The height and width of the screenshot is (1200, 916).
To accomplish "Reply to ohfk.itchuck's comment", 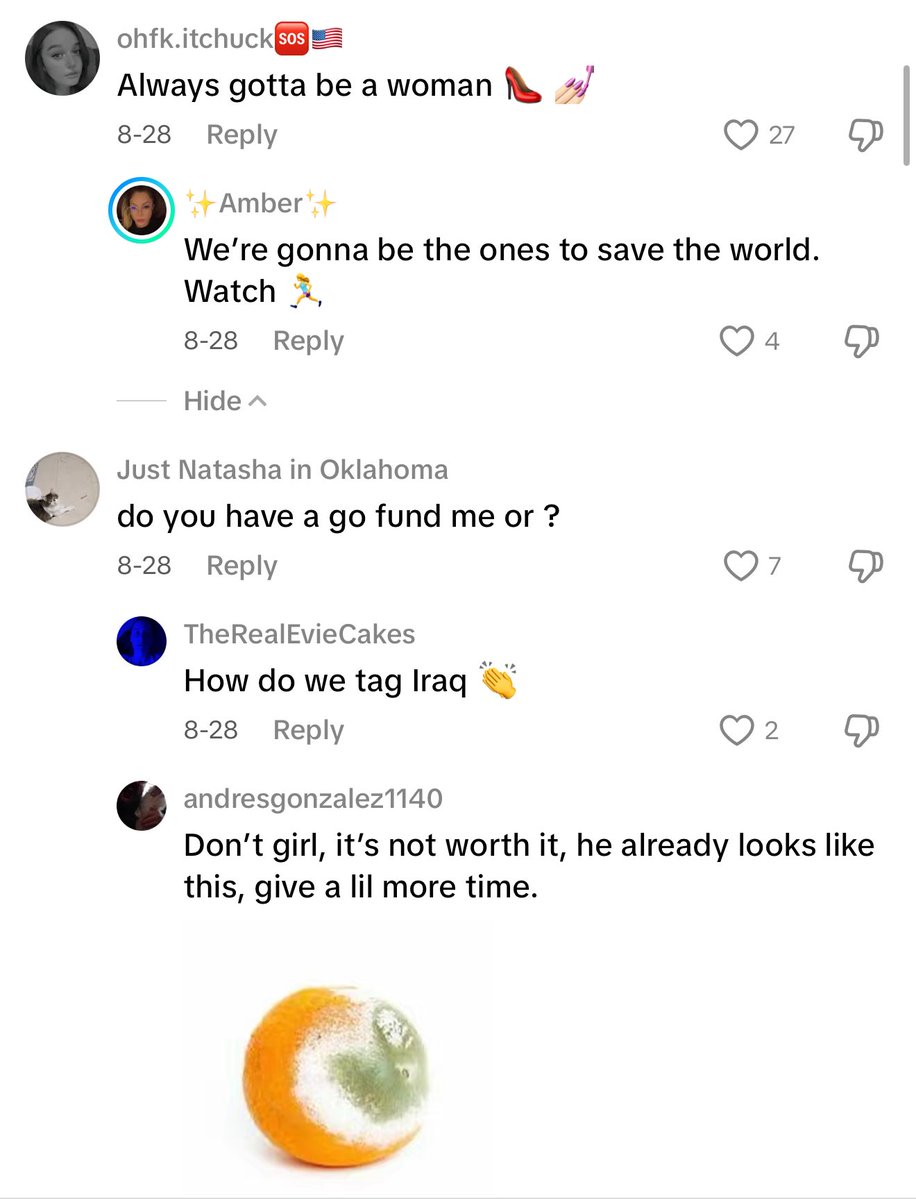I will click(x=241, y=135).
